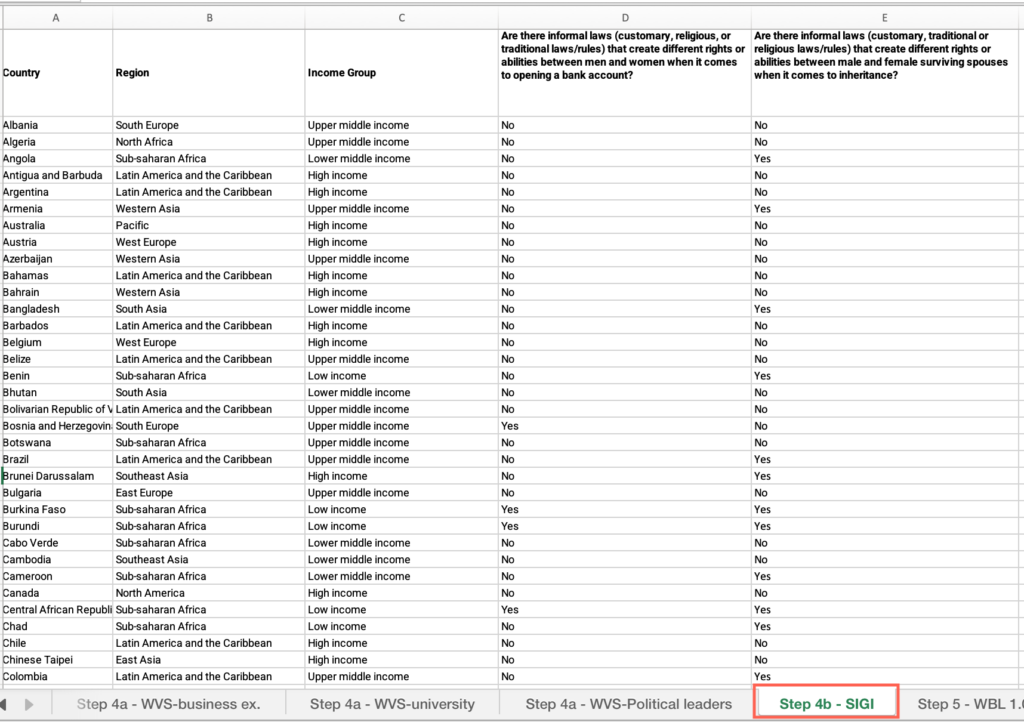Click the East Europe region cell
Viewport: 1024px width, 722px height.
209,493
